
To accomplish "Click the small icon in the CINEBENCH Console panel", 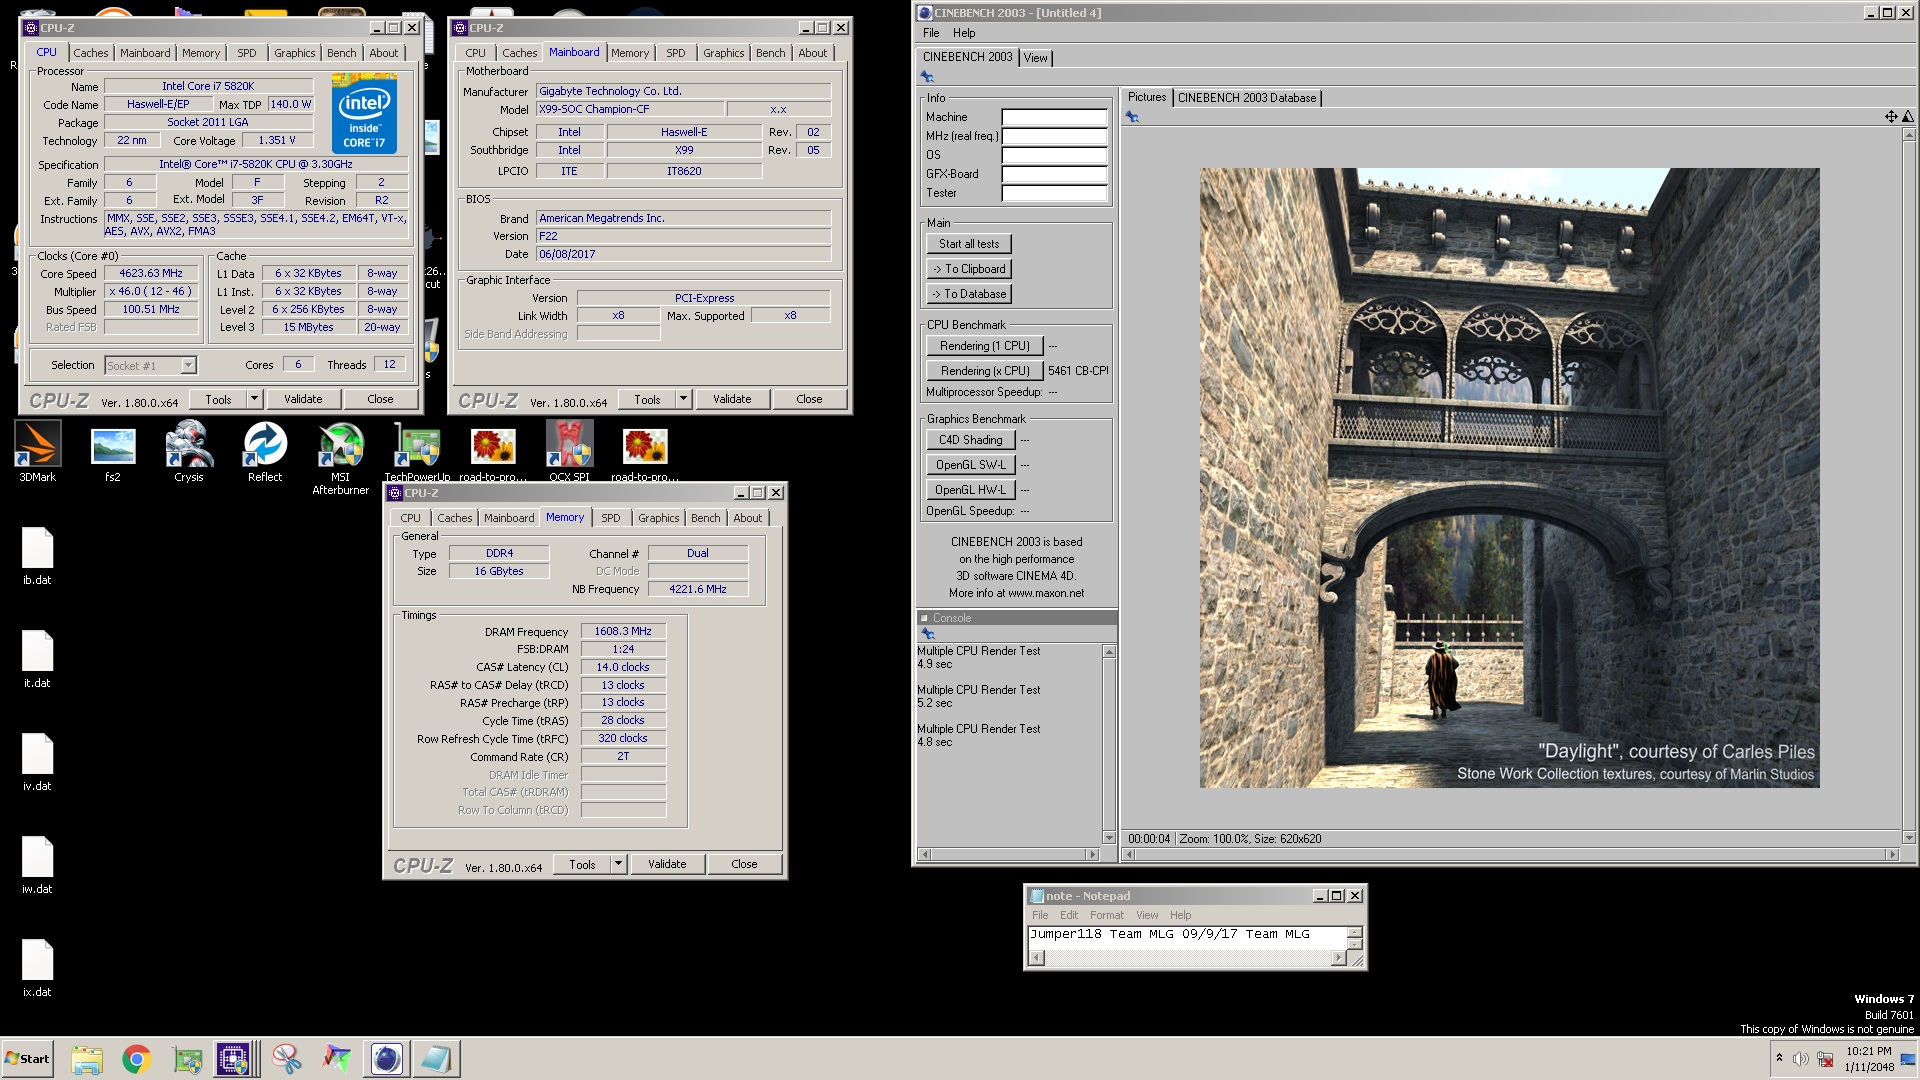I will [928, 634].
